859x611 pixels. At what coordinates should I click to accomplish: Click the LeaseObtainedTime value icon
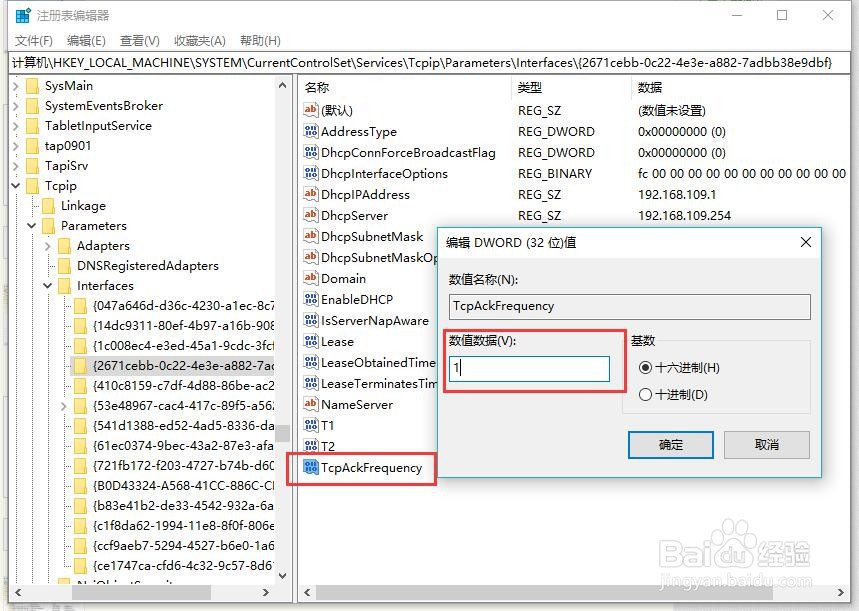[311, 362]
